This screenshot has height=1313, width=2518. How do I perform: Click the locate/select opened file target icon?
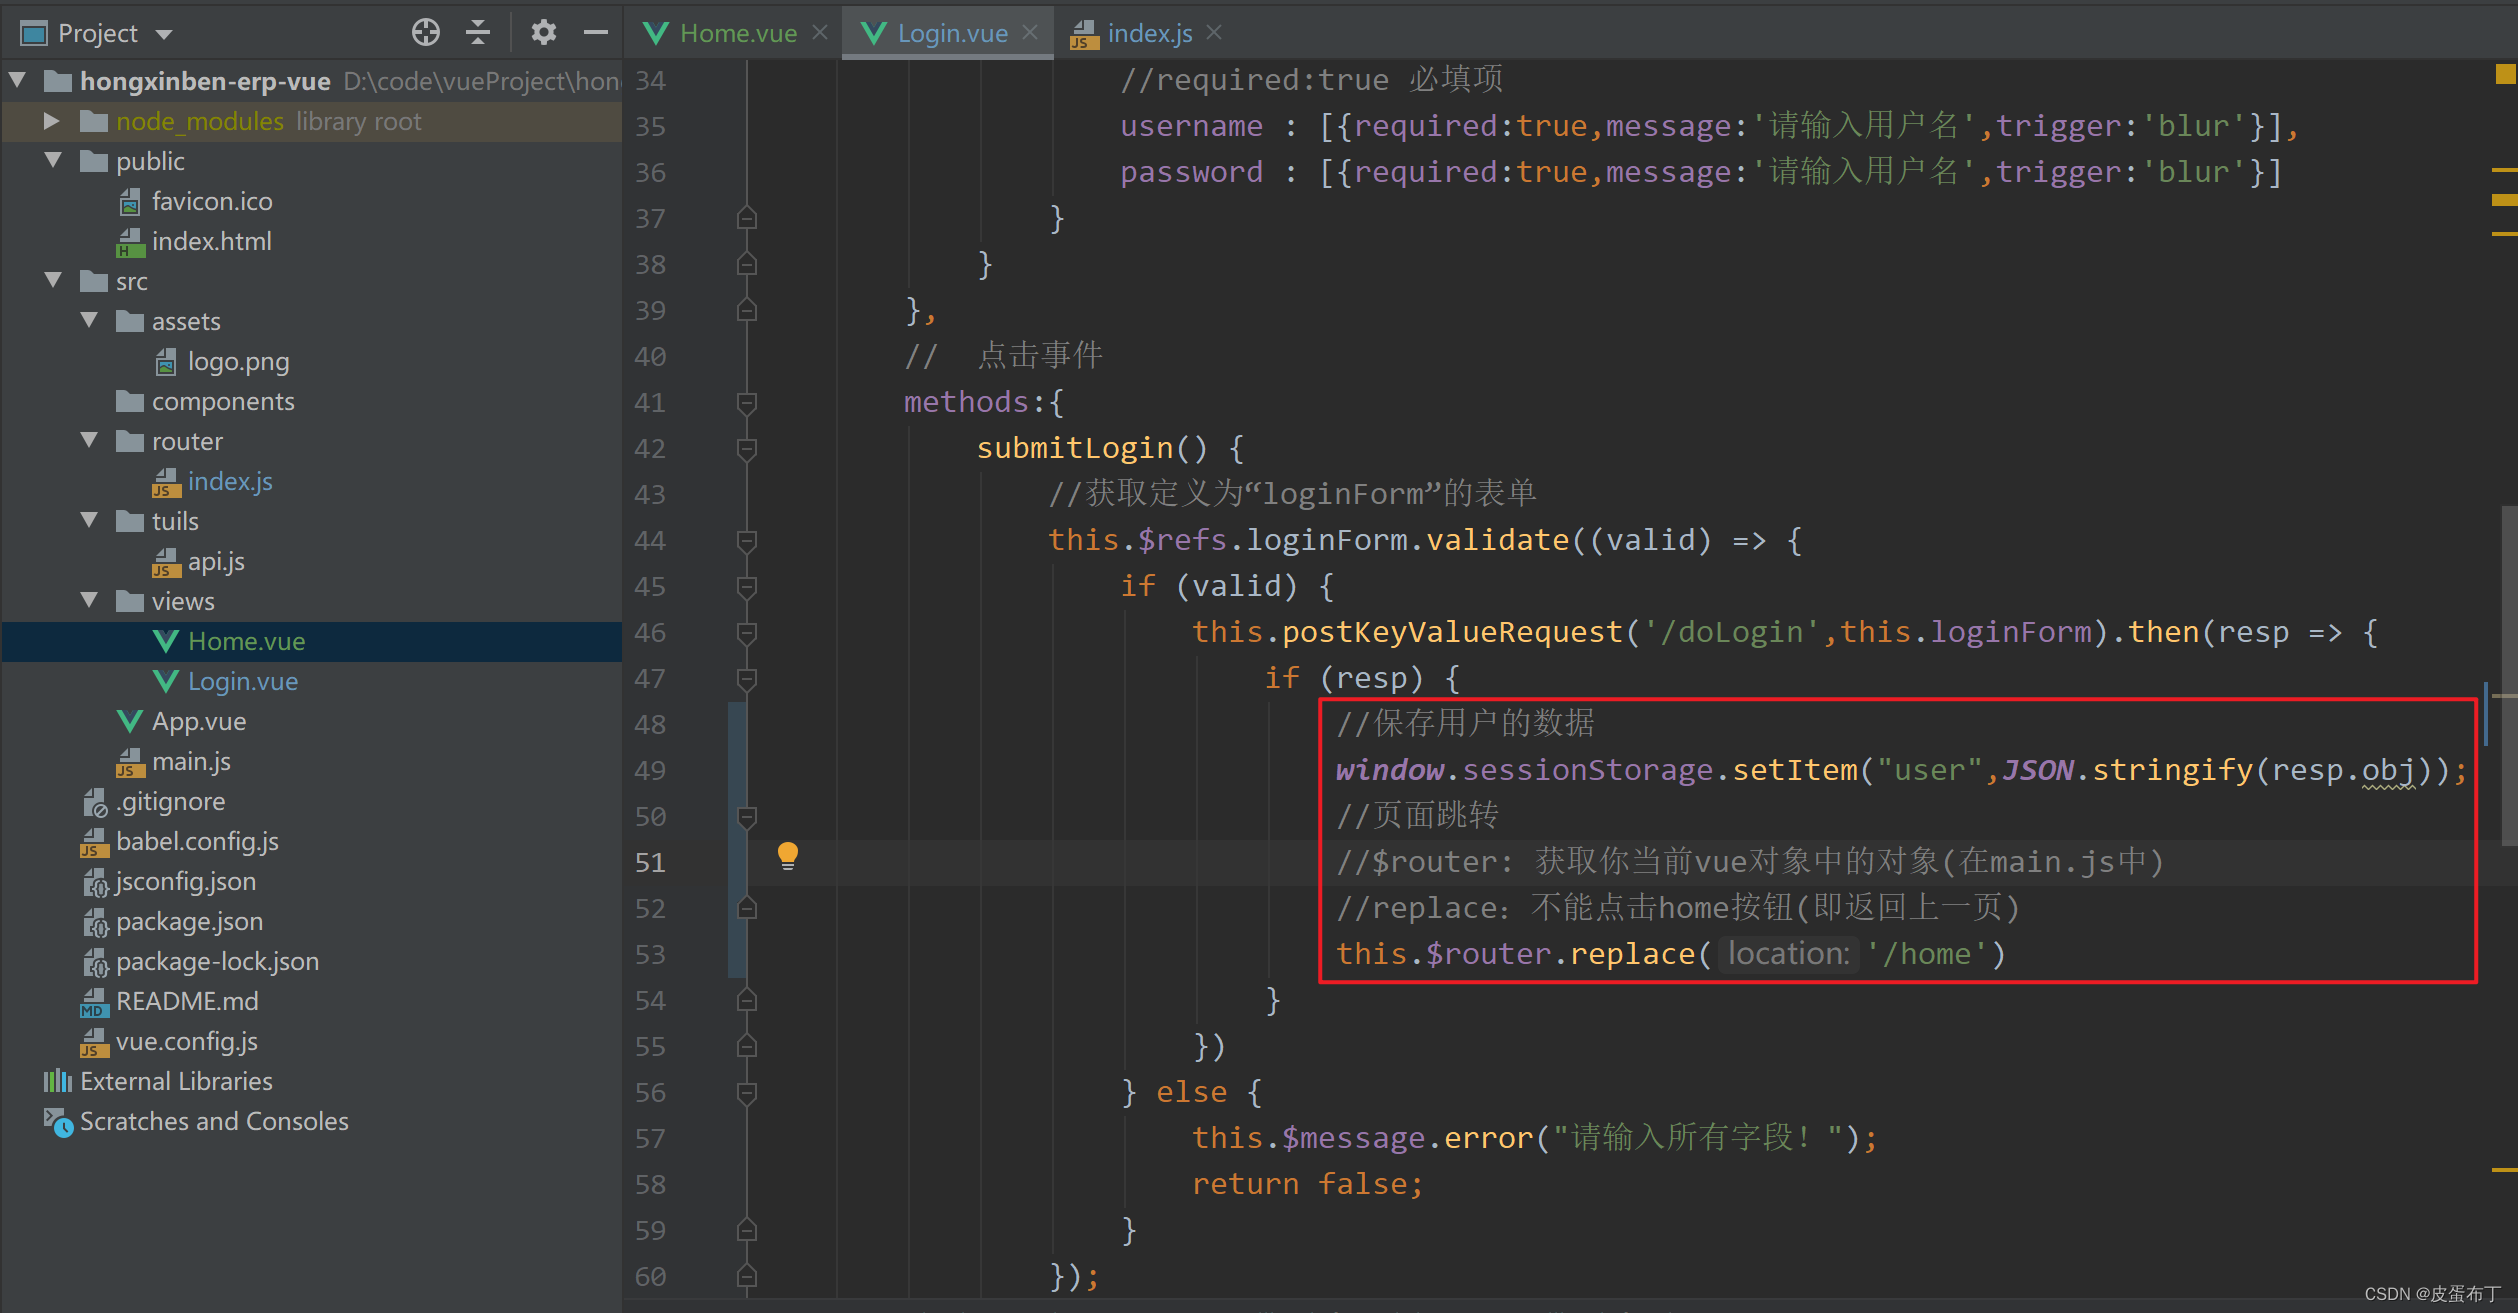click(x=426, y=33)
